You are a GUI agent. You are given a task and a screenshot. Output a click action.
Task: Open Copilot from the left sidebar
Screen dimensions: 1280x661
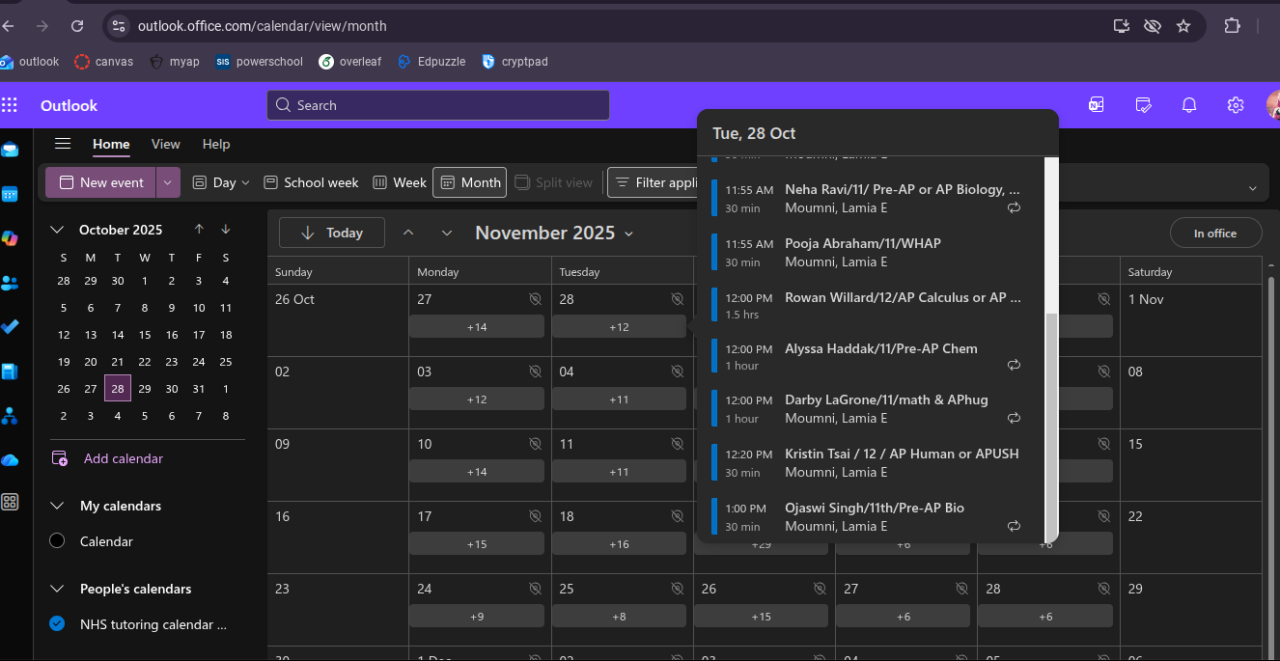coord(10,238)
